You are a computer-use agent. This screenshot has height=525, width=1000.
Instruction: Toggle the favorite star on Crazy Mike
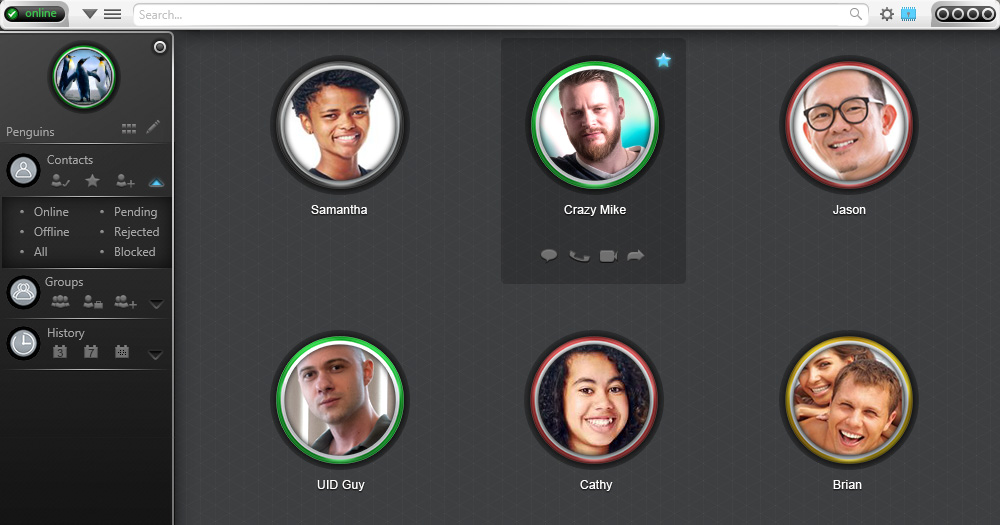click(663, 60)
